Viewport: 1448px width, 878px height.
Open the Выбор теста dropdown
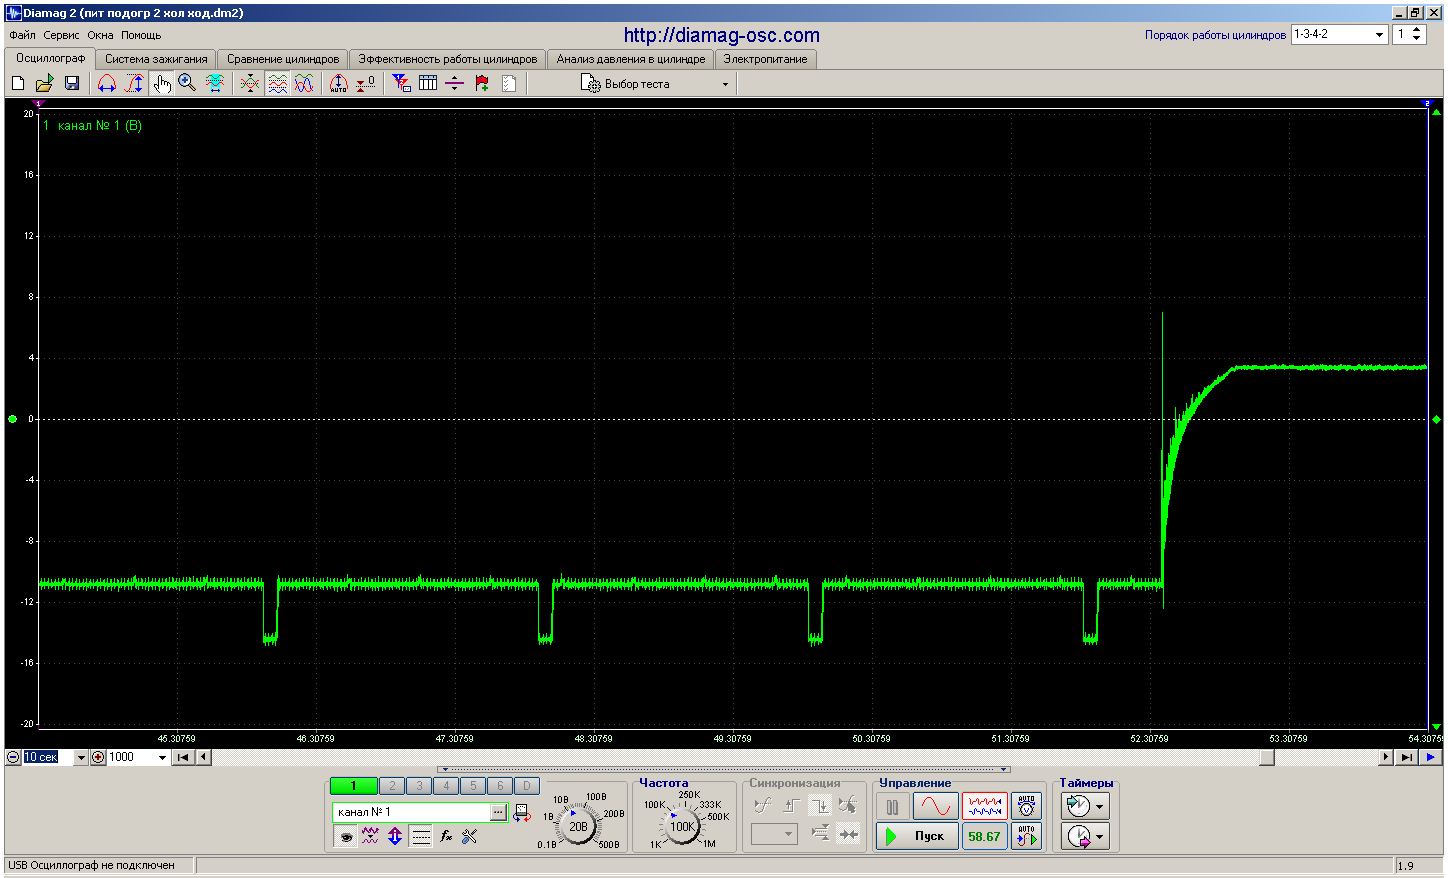click(x=656, y=84)
